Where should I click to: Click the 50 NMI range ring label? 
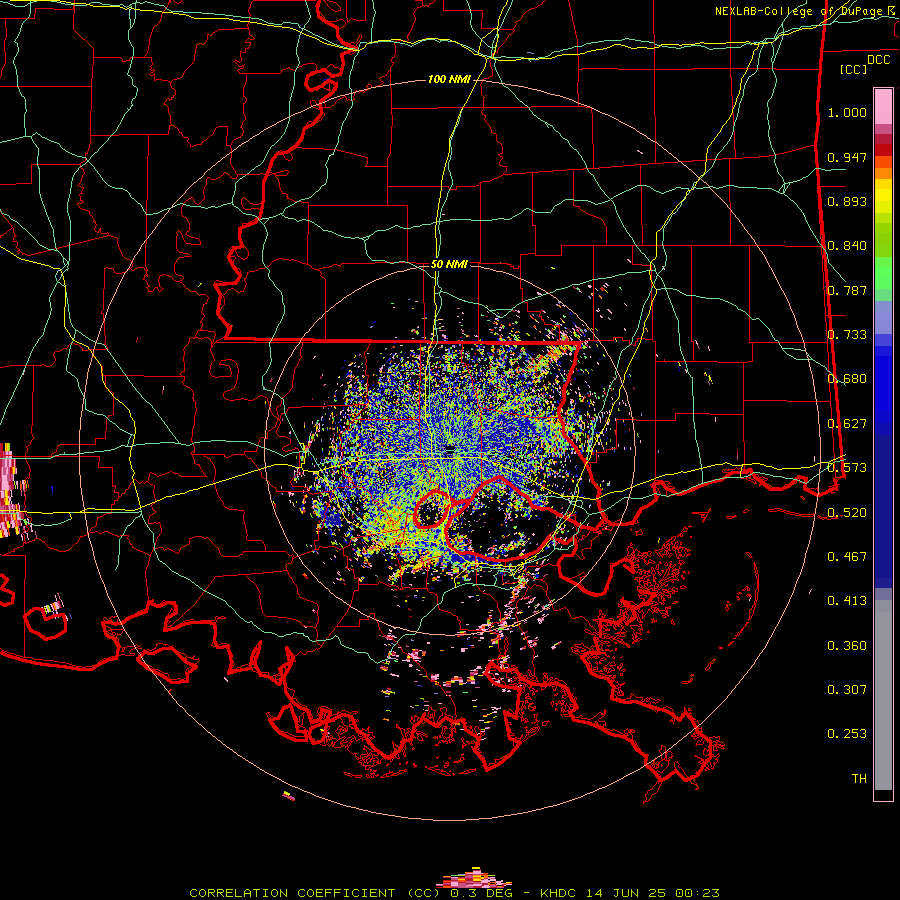449,264
